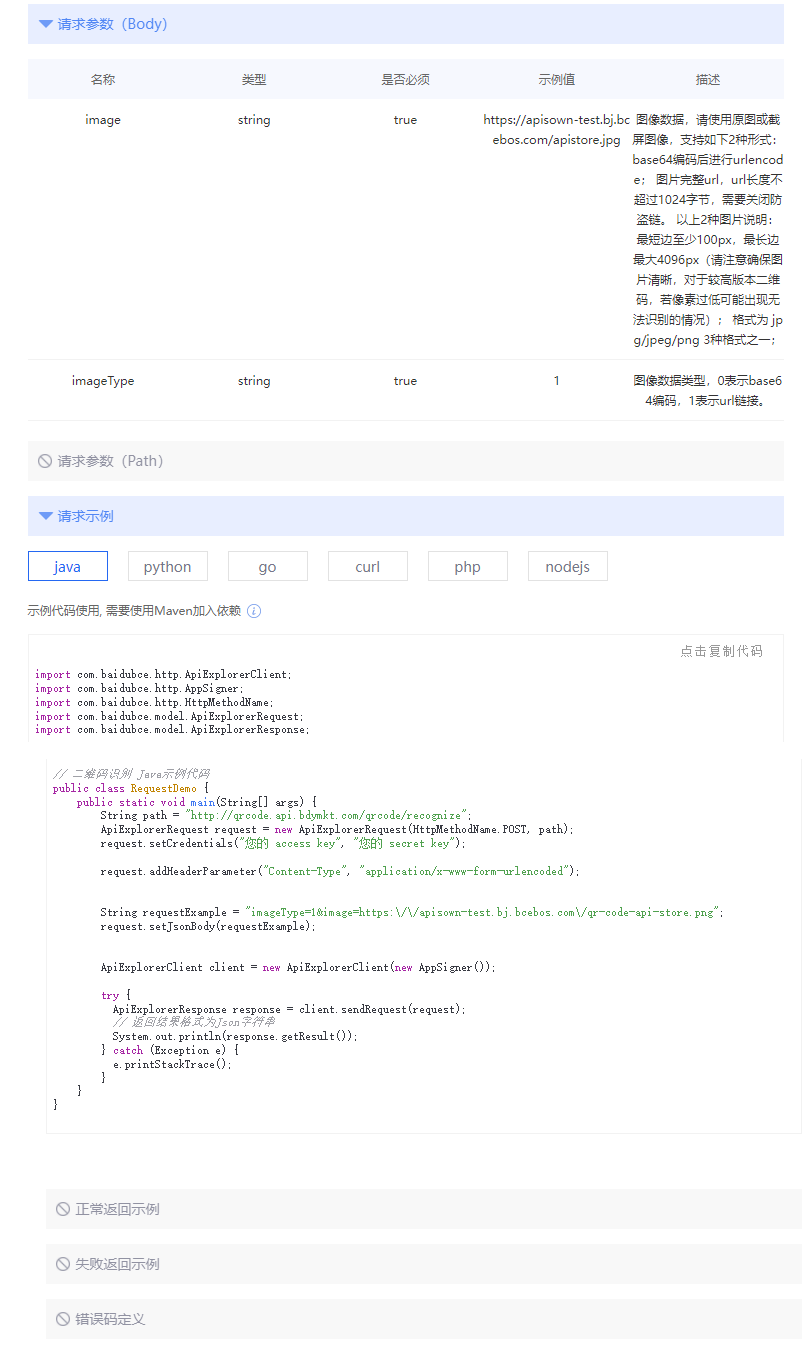Click the imageType example value 1
808x1352 pixels.
coord(557,381)
